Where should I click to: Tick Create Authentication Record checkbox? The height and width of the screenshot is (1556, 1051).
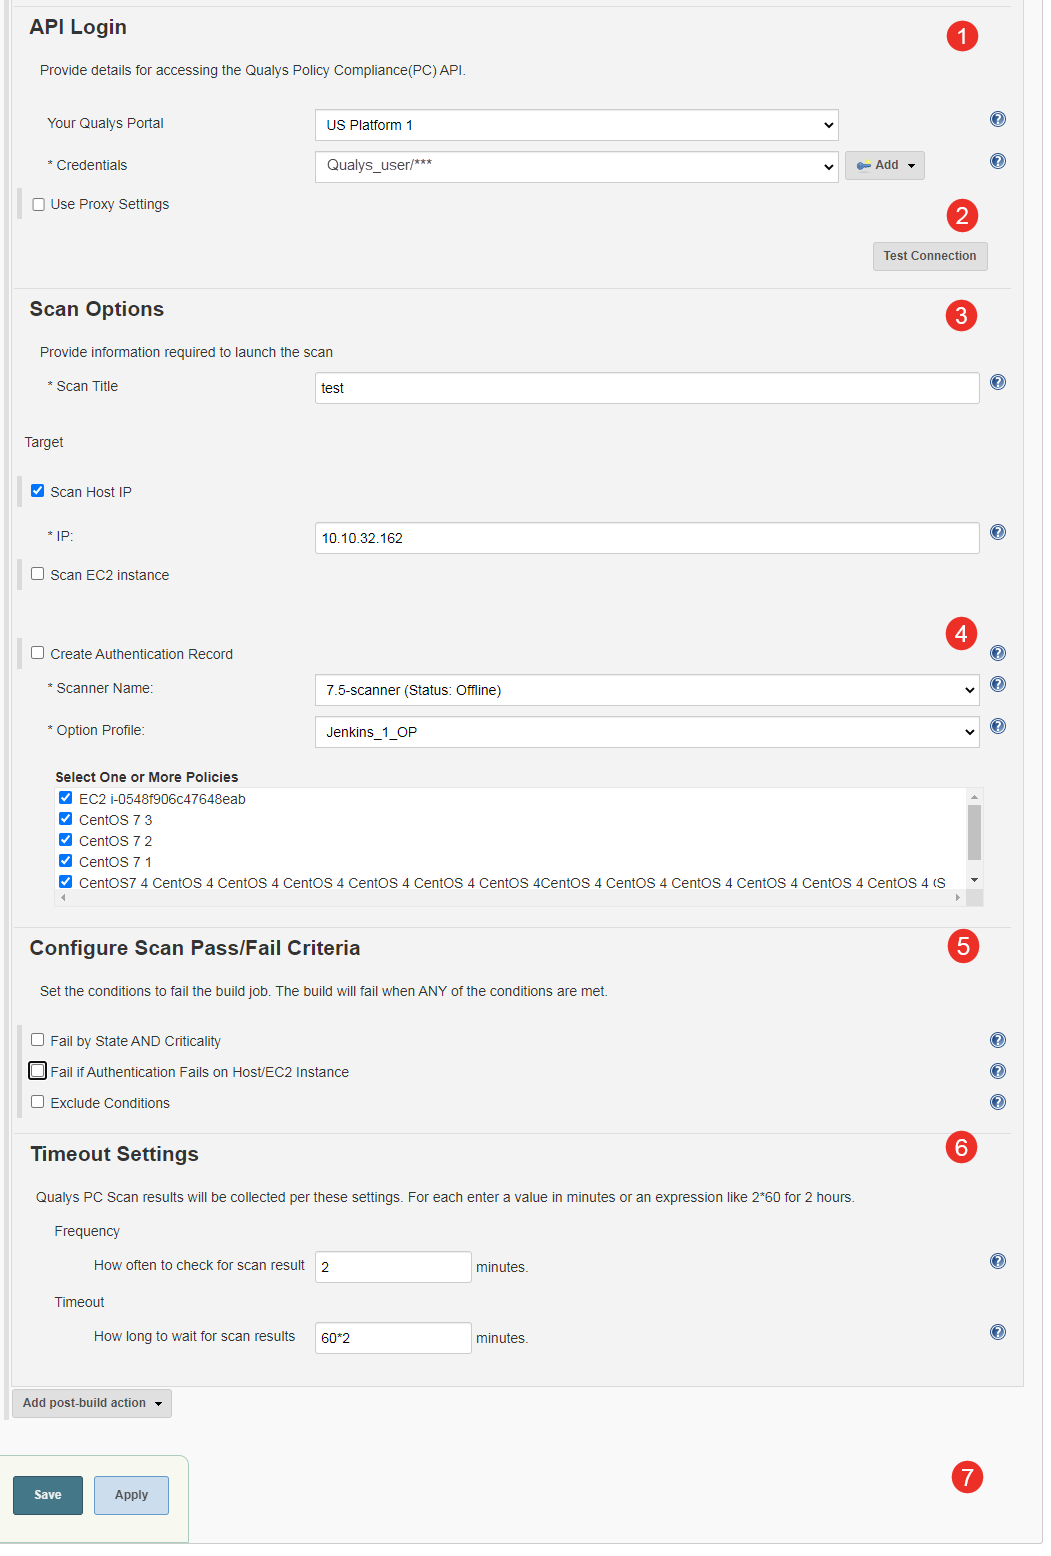pos(38,653)
